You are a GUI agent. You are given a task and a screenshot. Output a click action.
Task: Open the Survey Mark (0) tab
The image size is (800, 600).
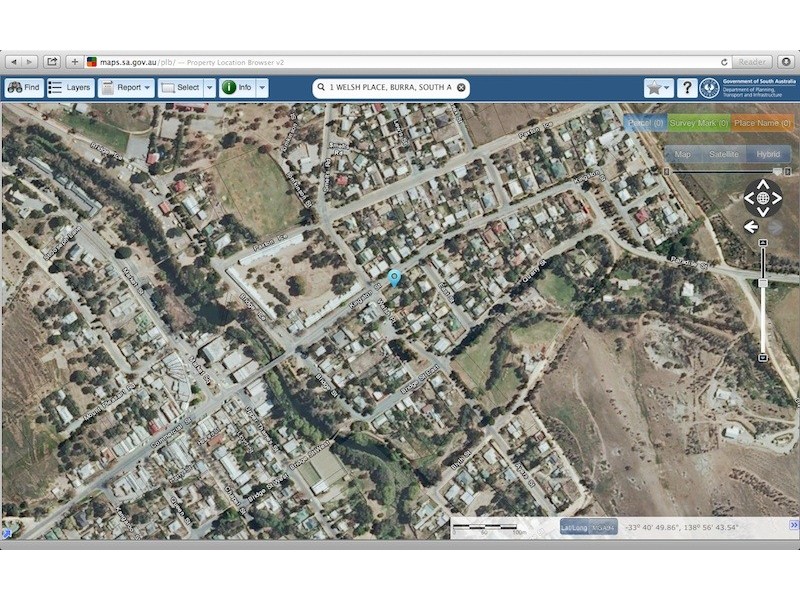(700, 123)
